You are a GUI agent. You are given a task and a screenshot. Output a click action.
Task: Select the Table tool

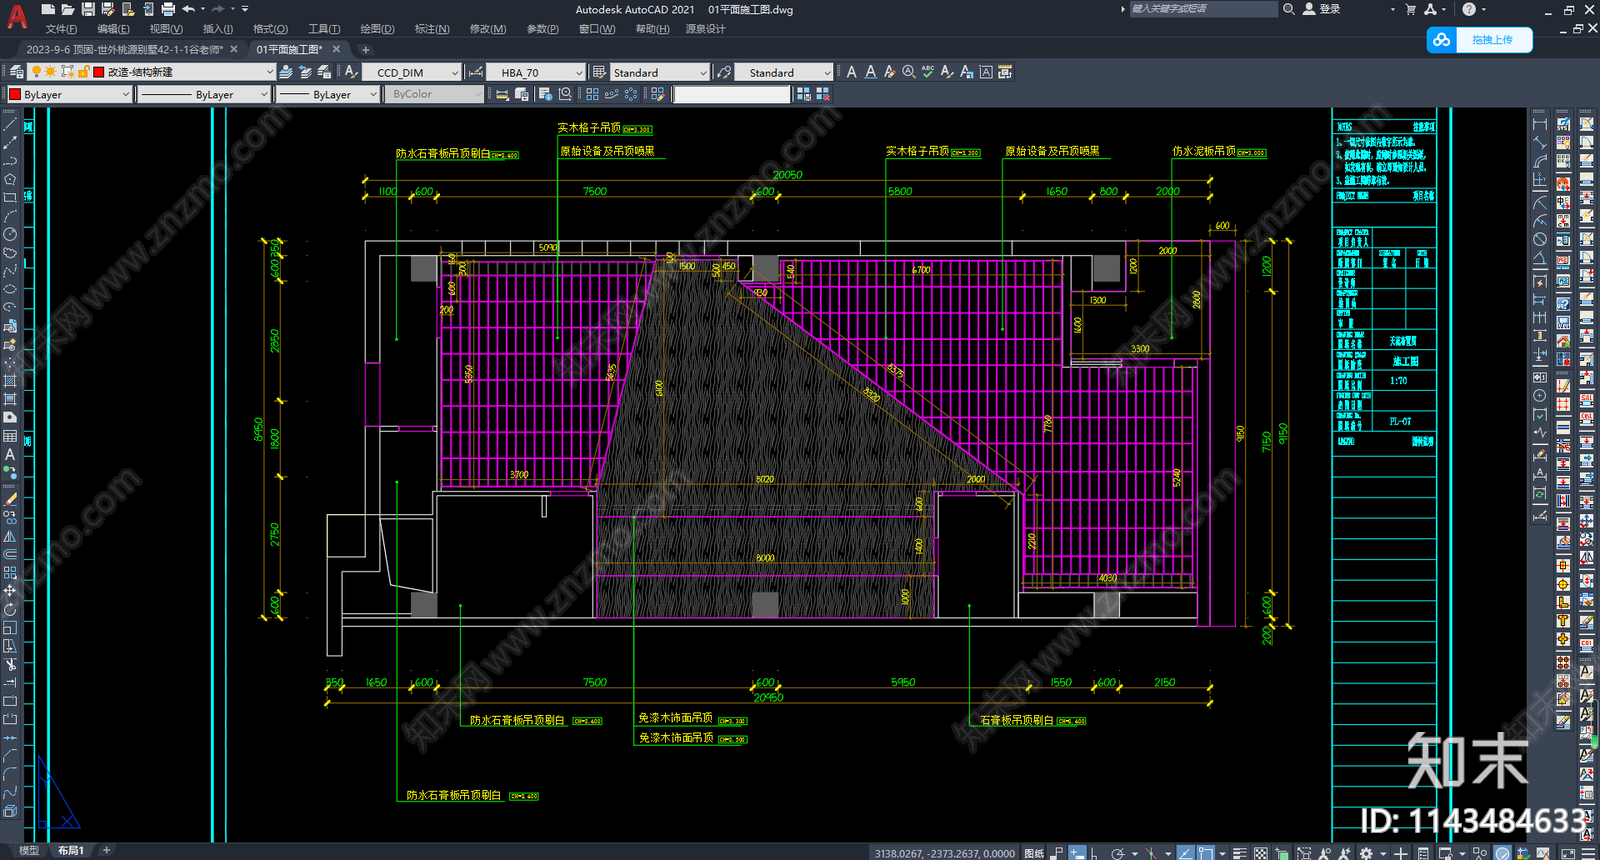click(x=10, y=436)
